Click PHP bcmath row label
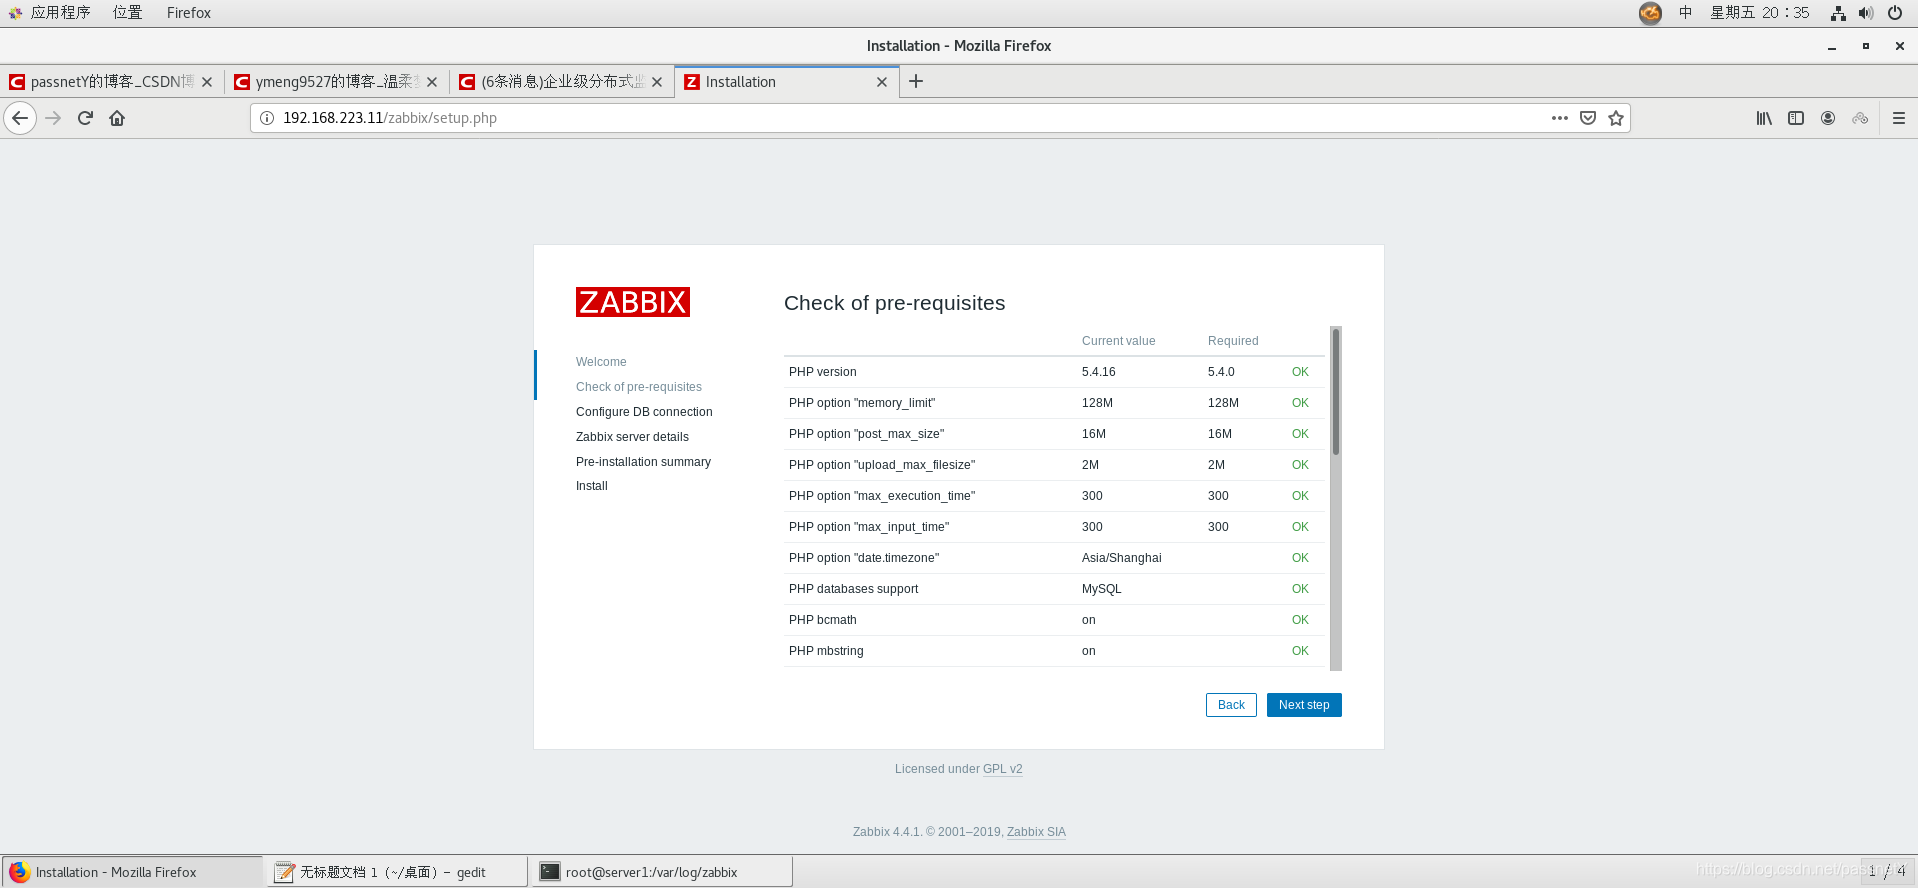The height and width of the screenshot is (888, 1918). coord(823,620)
